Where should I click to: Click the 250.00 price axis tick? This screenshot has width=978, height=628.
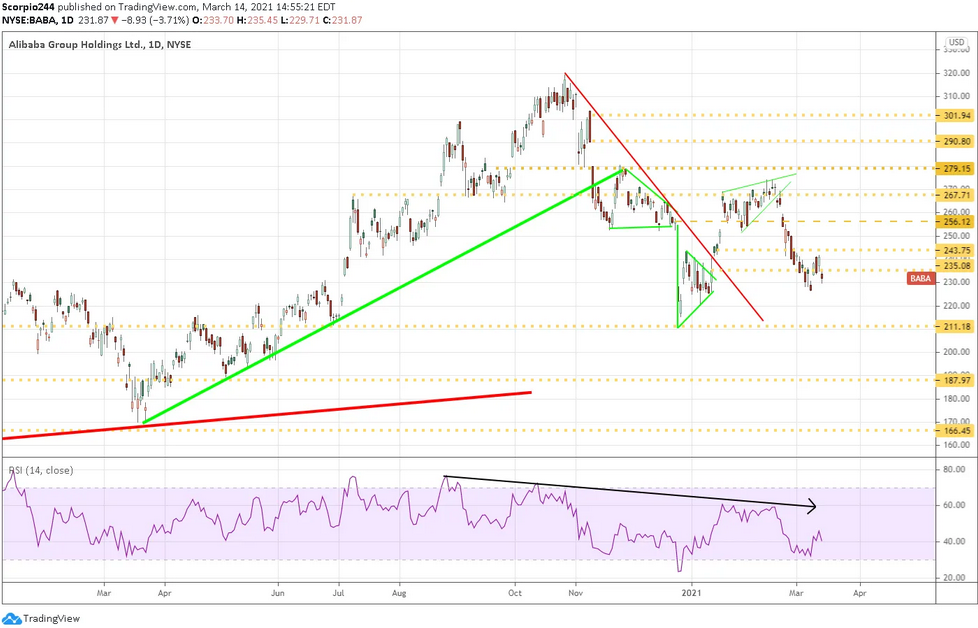pyautogui.click(x=957, y=236)
